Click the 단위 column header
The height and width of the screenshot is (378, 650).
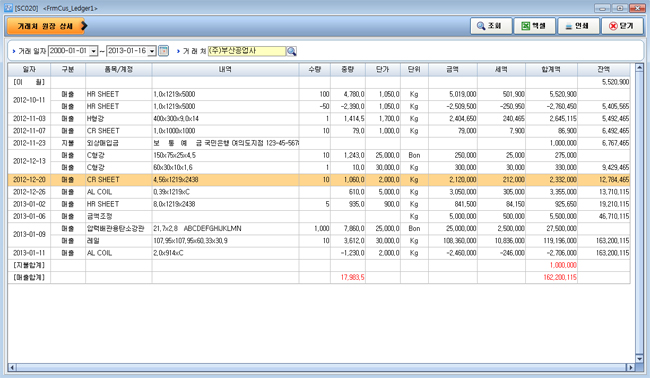(414, 70)
